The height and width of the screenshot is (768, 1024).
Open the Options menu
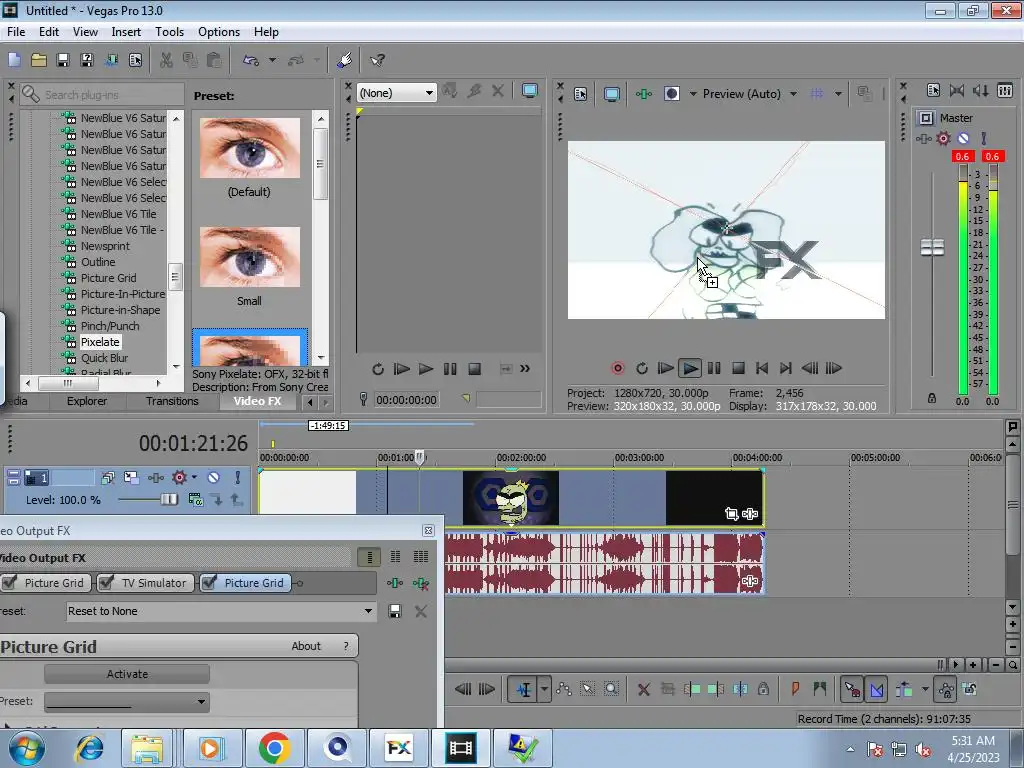pyautogui.click(x=219, y=31)
